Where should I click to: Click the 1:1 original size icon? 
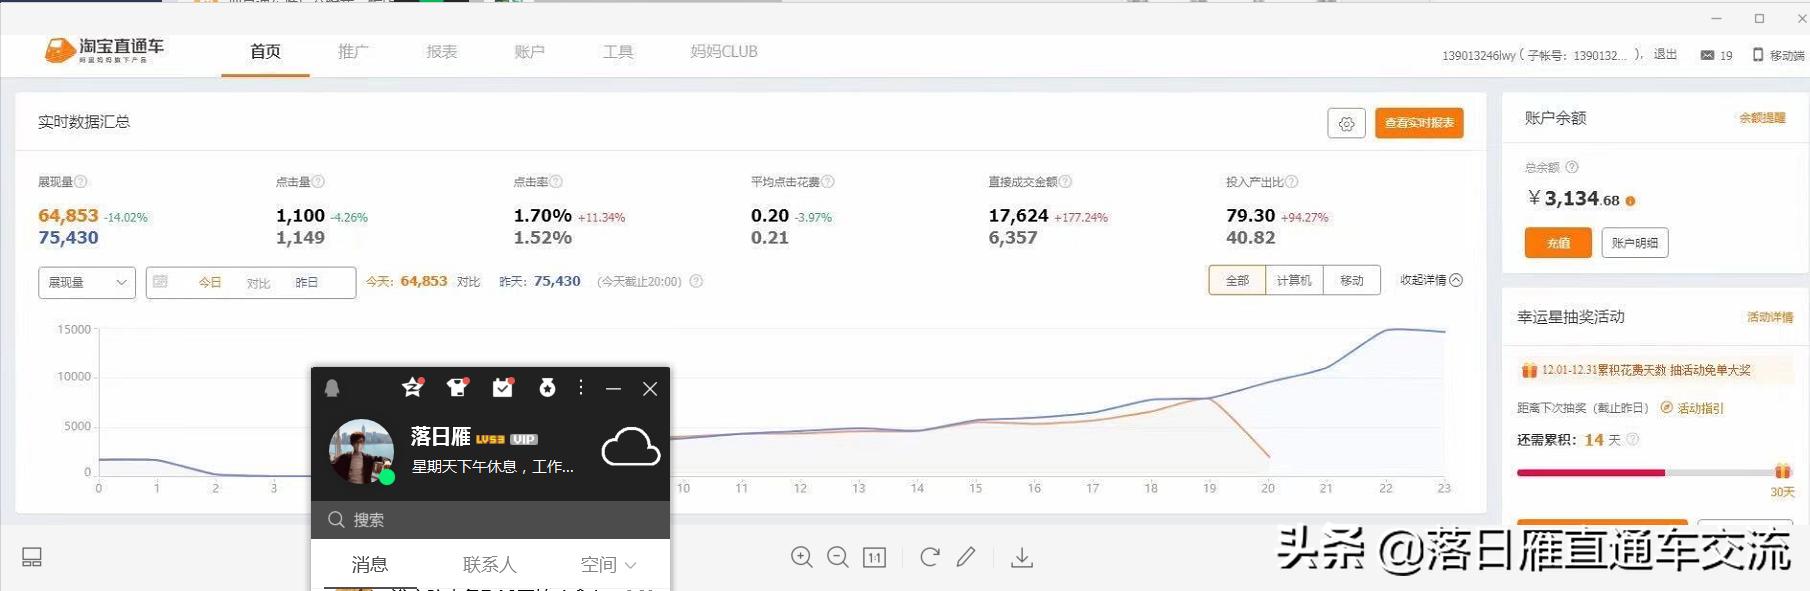(874, 558)
